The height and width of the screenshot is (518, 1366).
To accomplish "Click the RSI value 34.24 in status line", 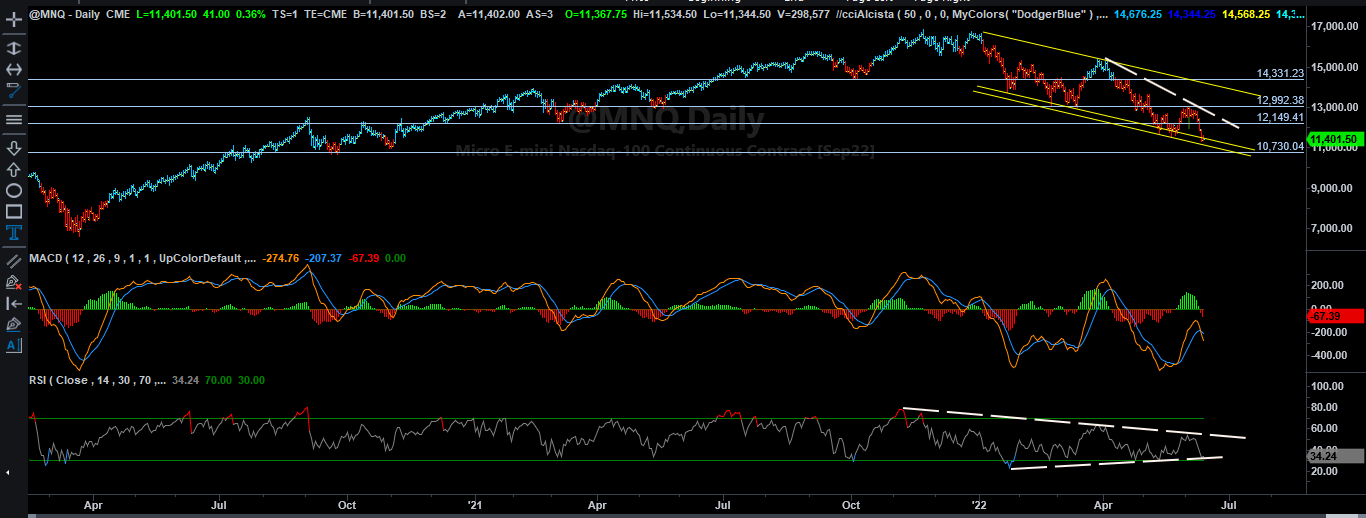I will click(x=185, y=381).
